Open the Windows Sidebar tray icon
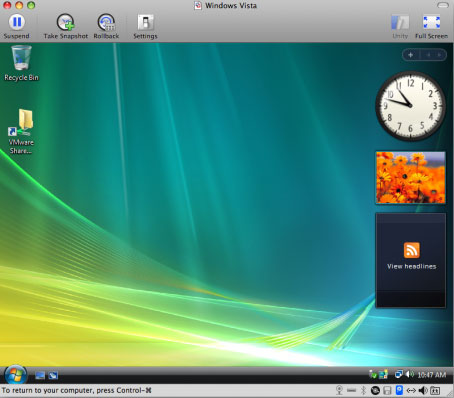The height and width of the screenshot is (398, 454). click(384, 375)
